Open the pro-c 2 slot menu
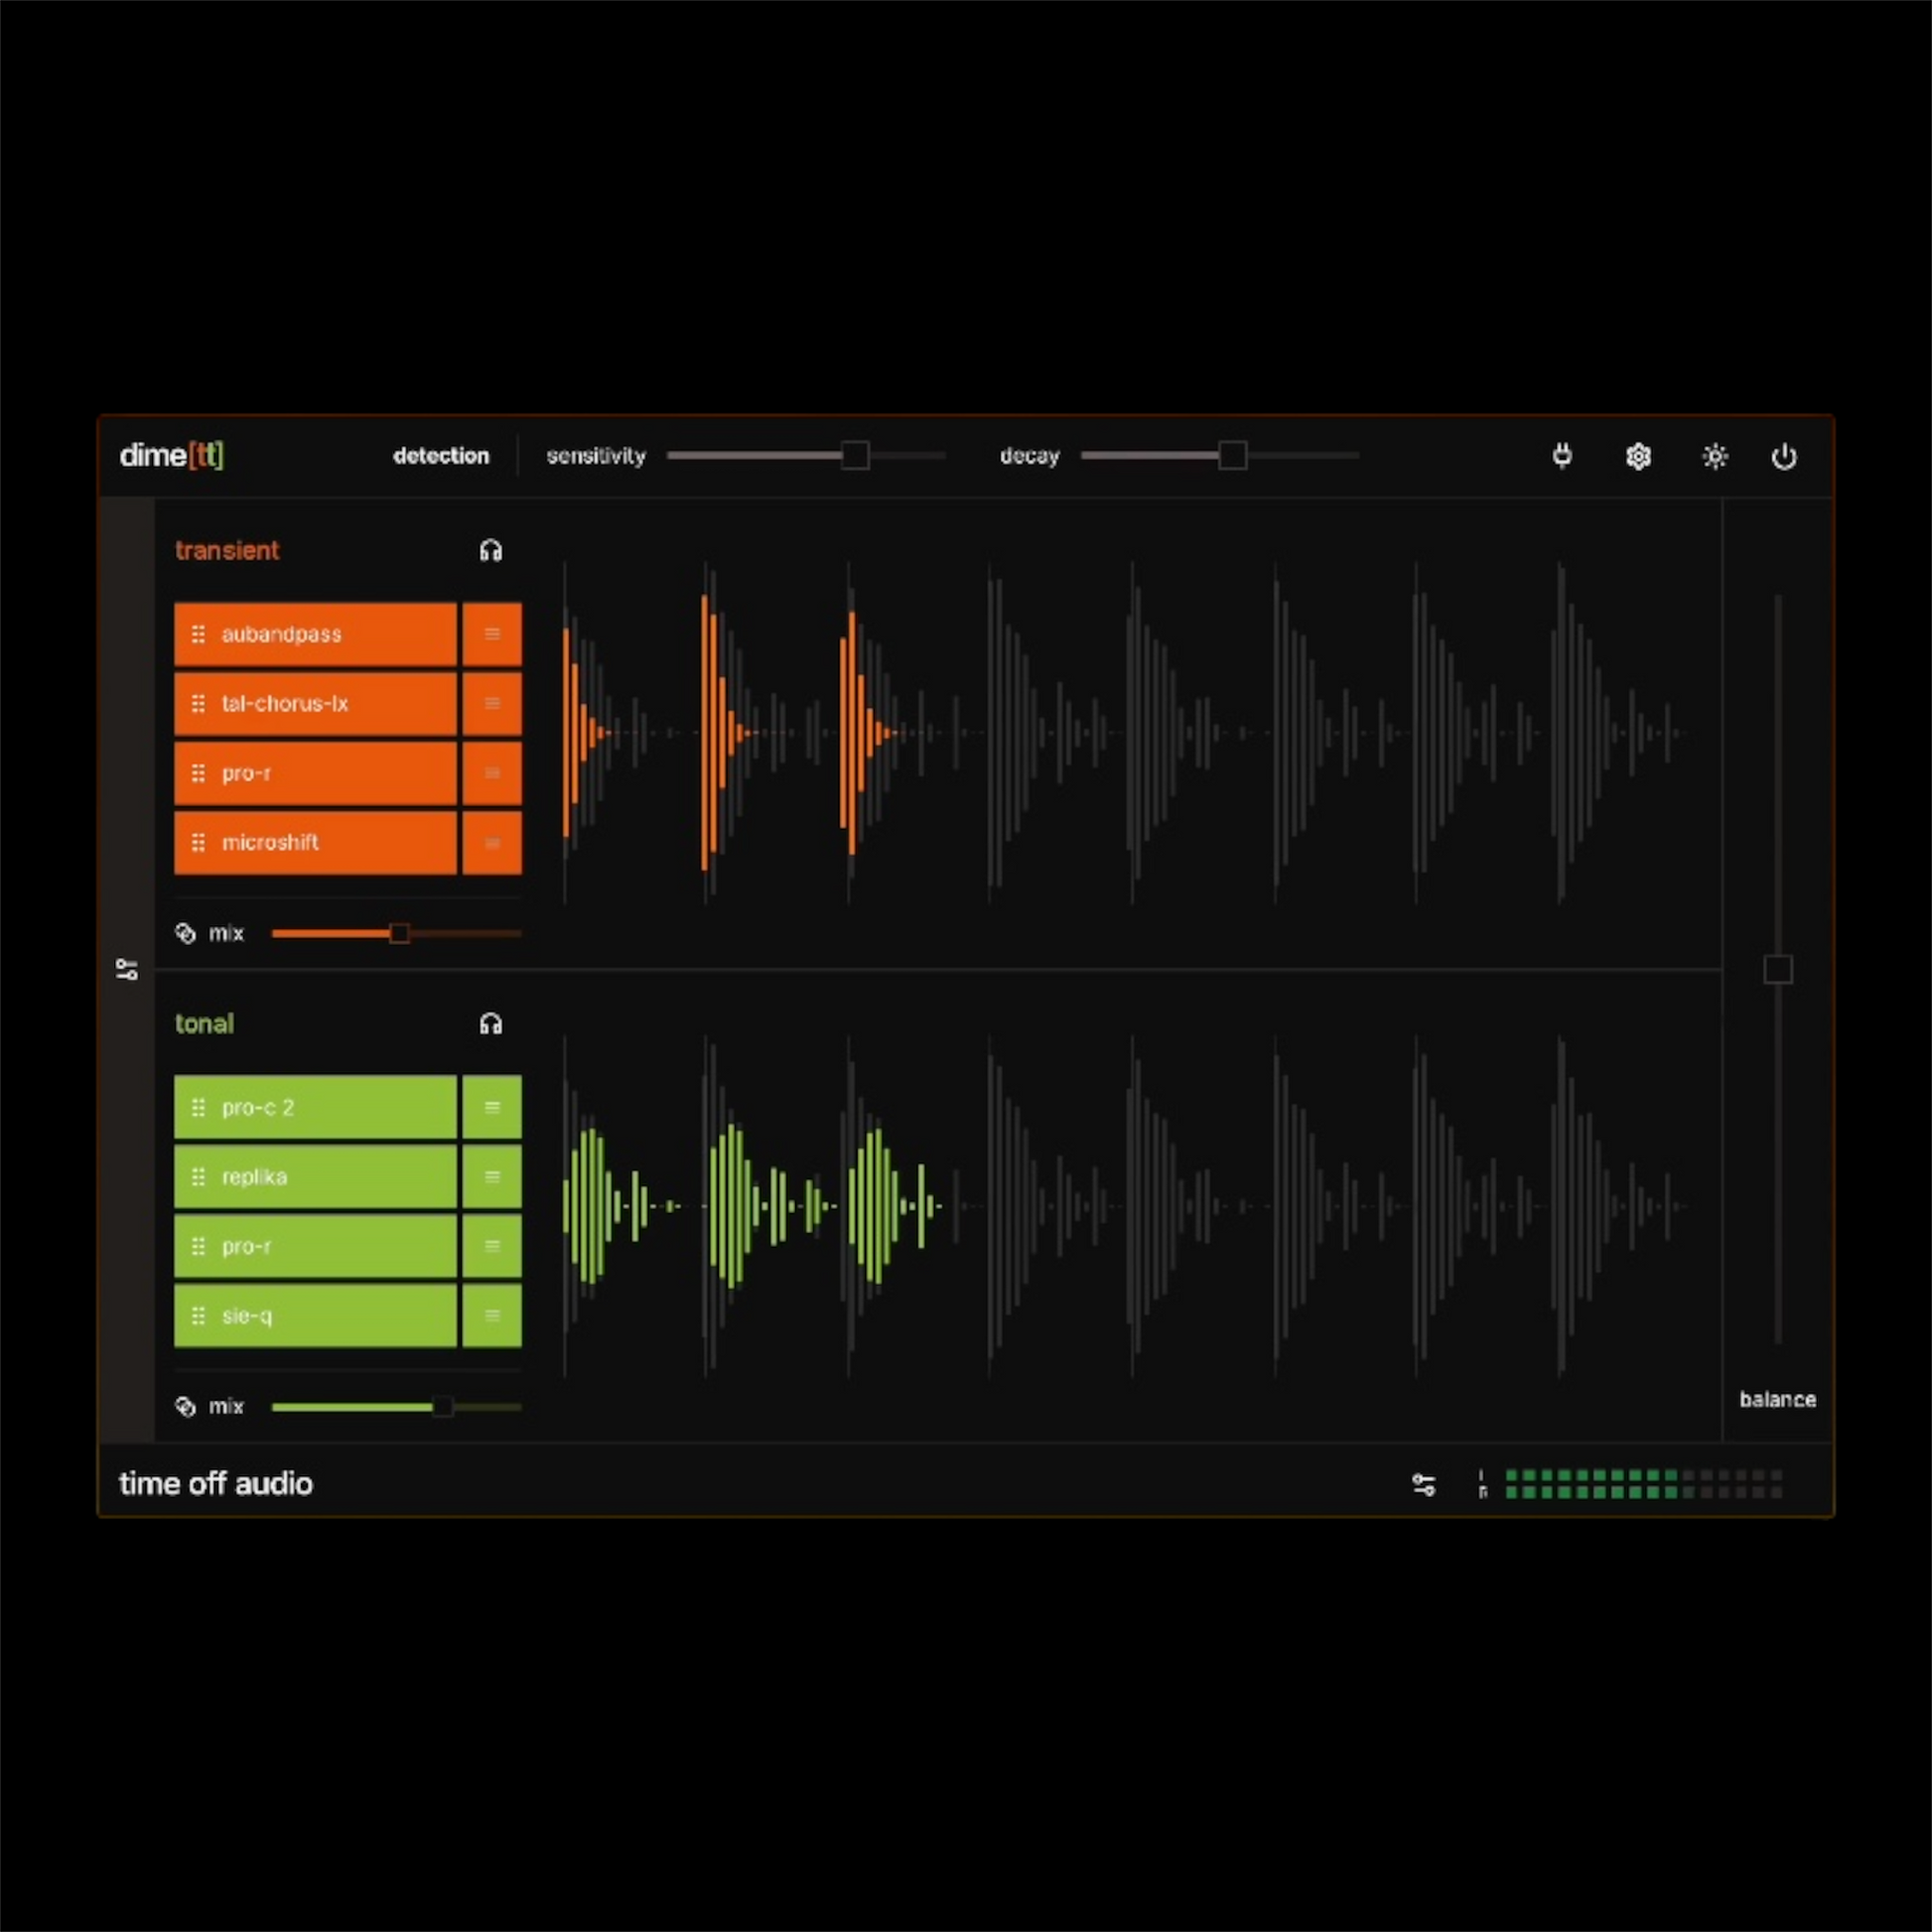 click(x=492, y=1107)
